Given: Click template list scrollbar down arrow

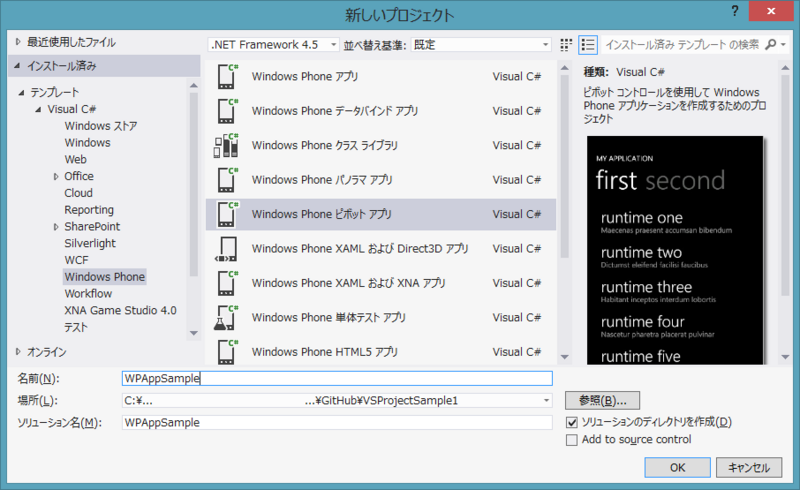Looking at the screenshot, I should [x=564, y=357].
